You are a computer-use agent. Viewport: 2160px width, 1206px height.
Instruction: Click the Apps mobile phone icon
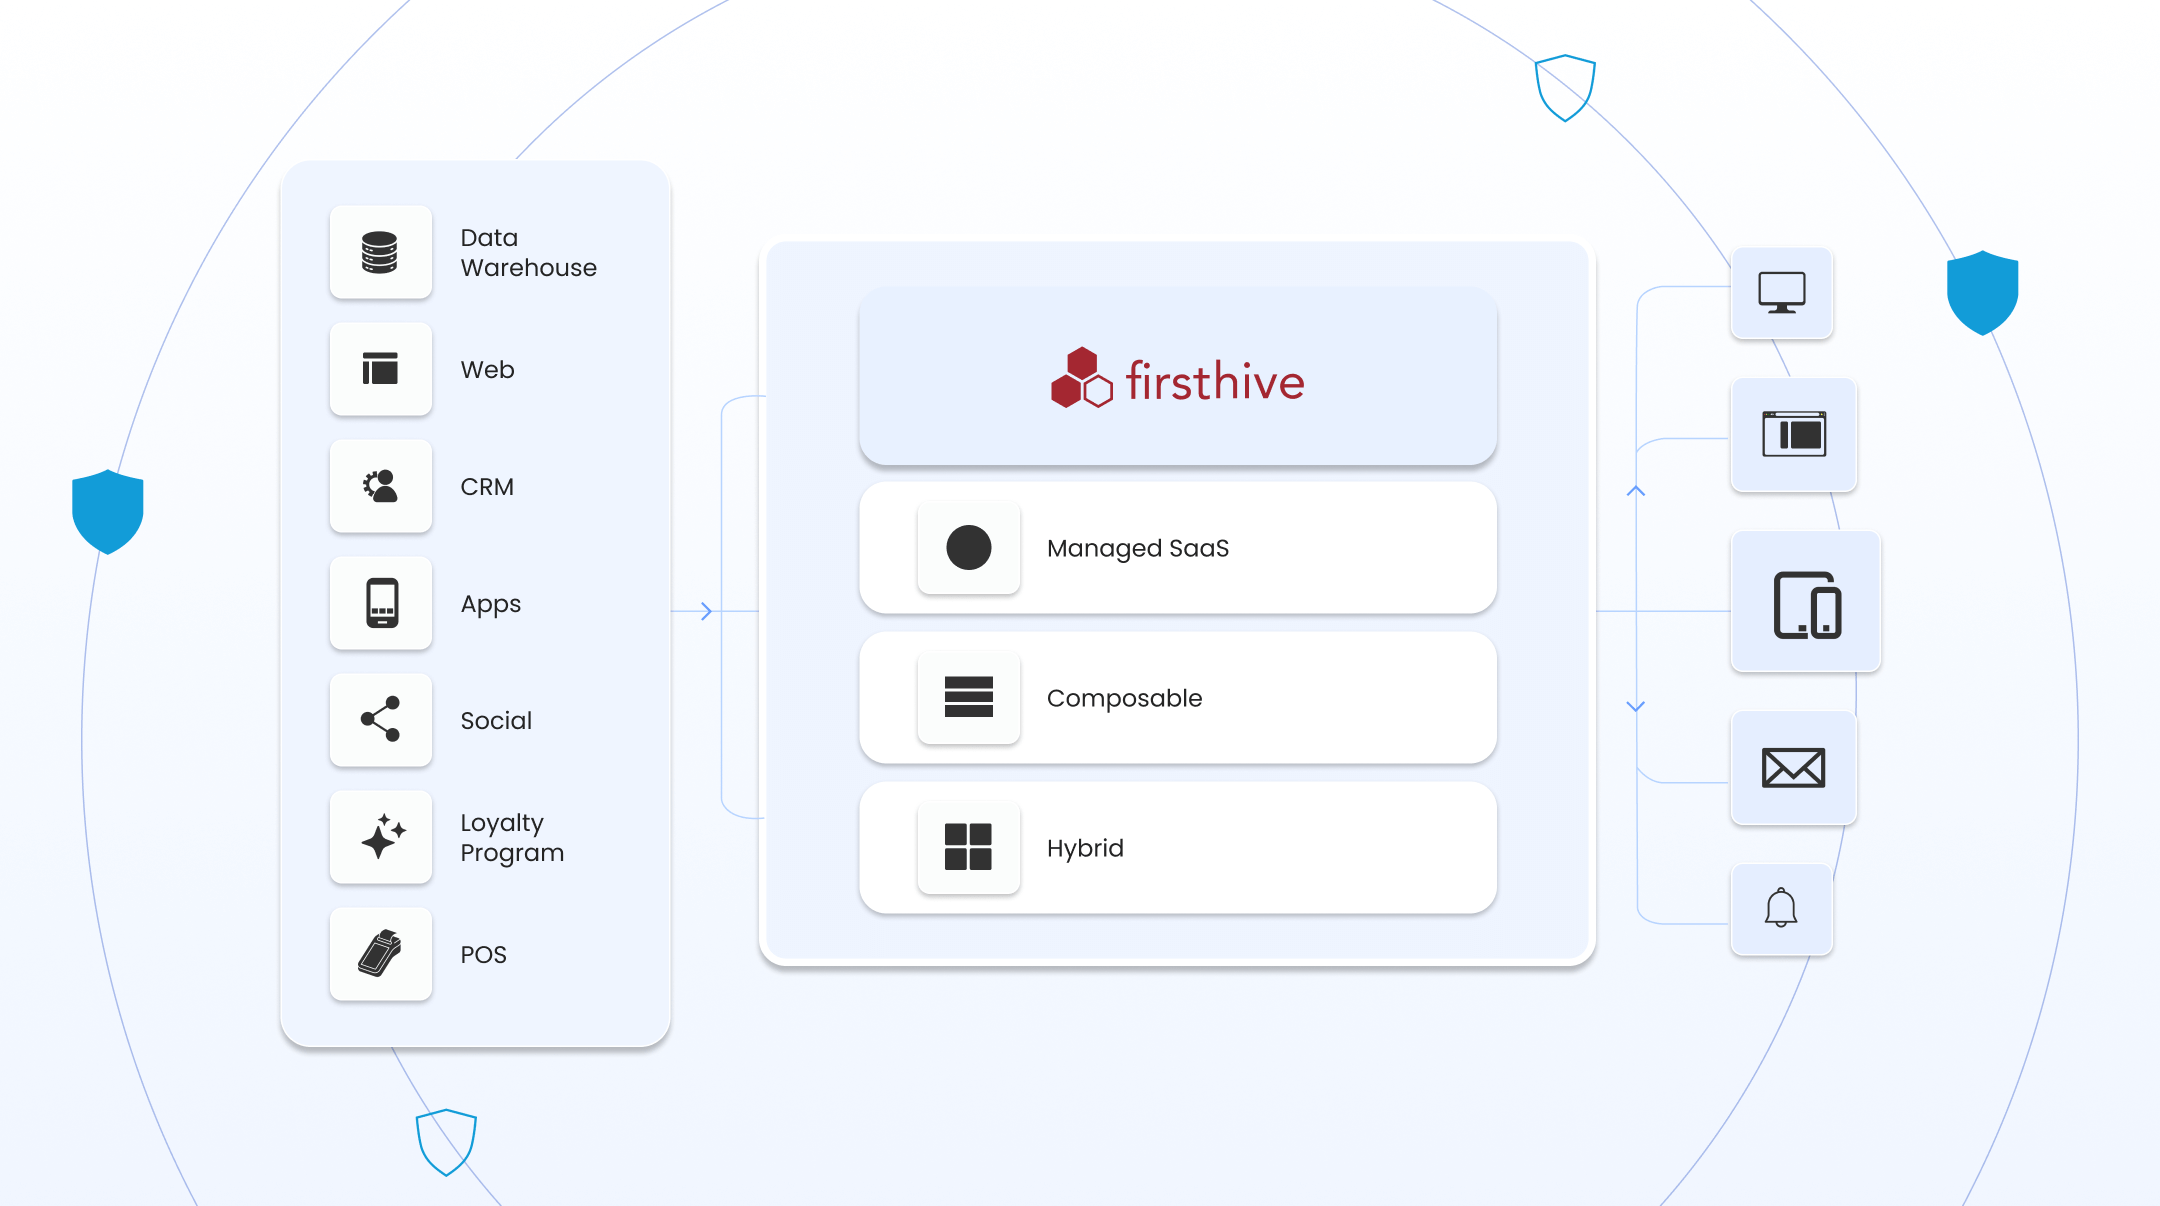381,603
